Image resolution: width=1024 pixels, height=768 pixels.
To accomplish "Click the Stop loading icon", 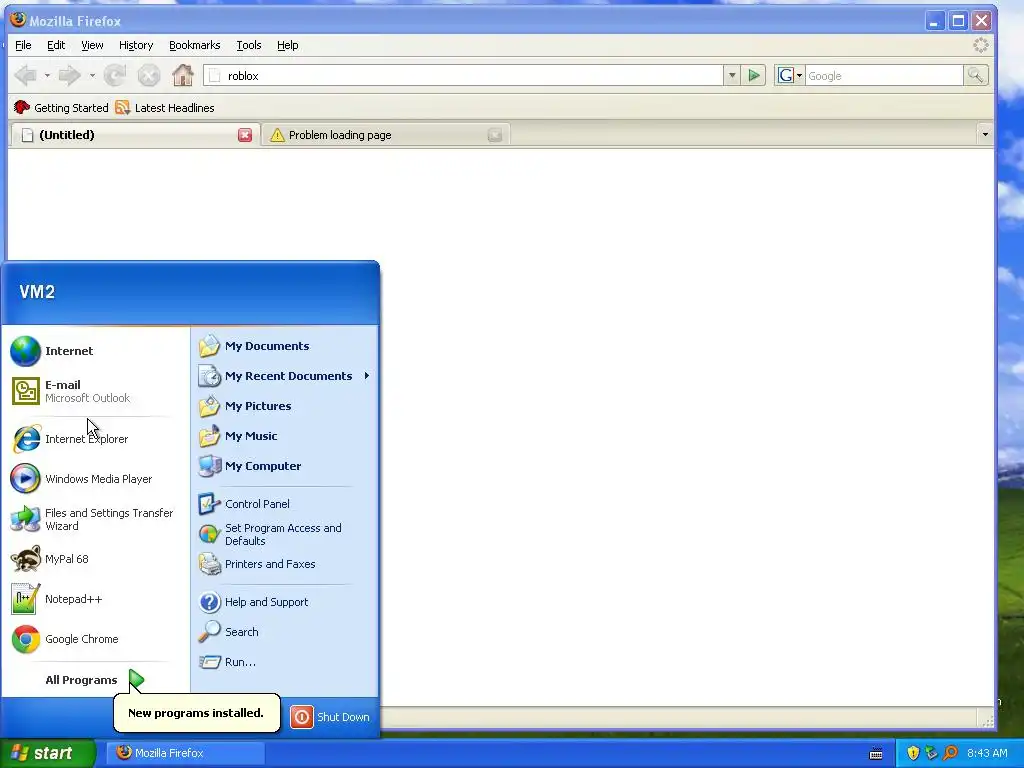I will [149, 76].
